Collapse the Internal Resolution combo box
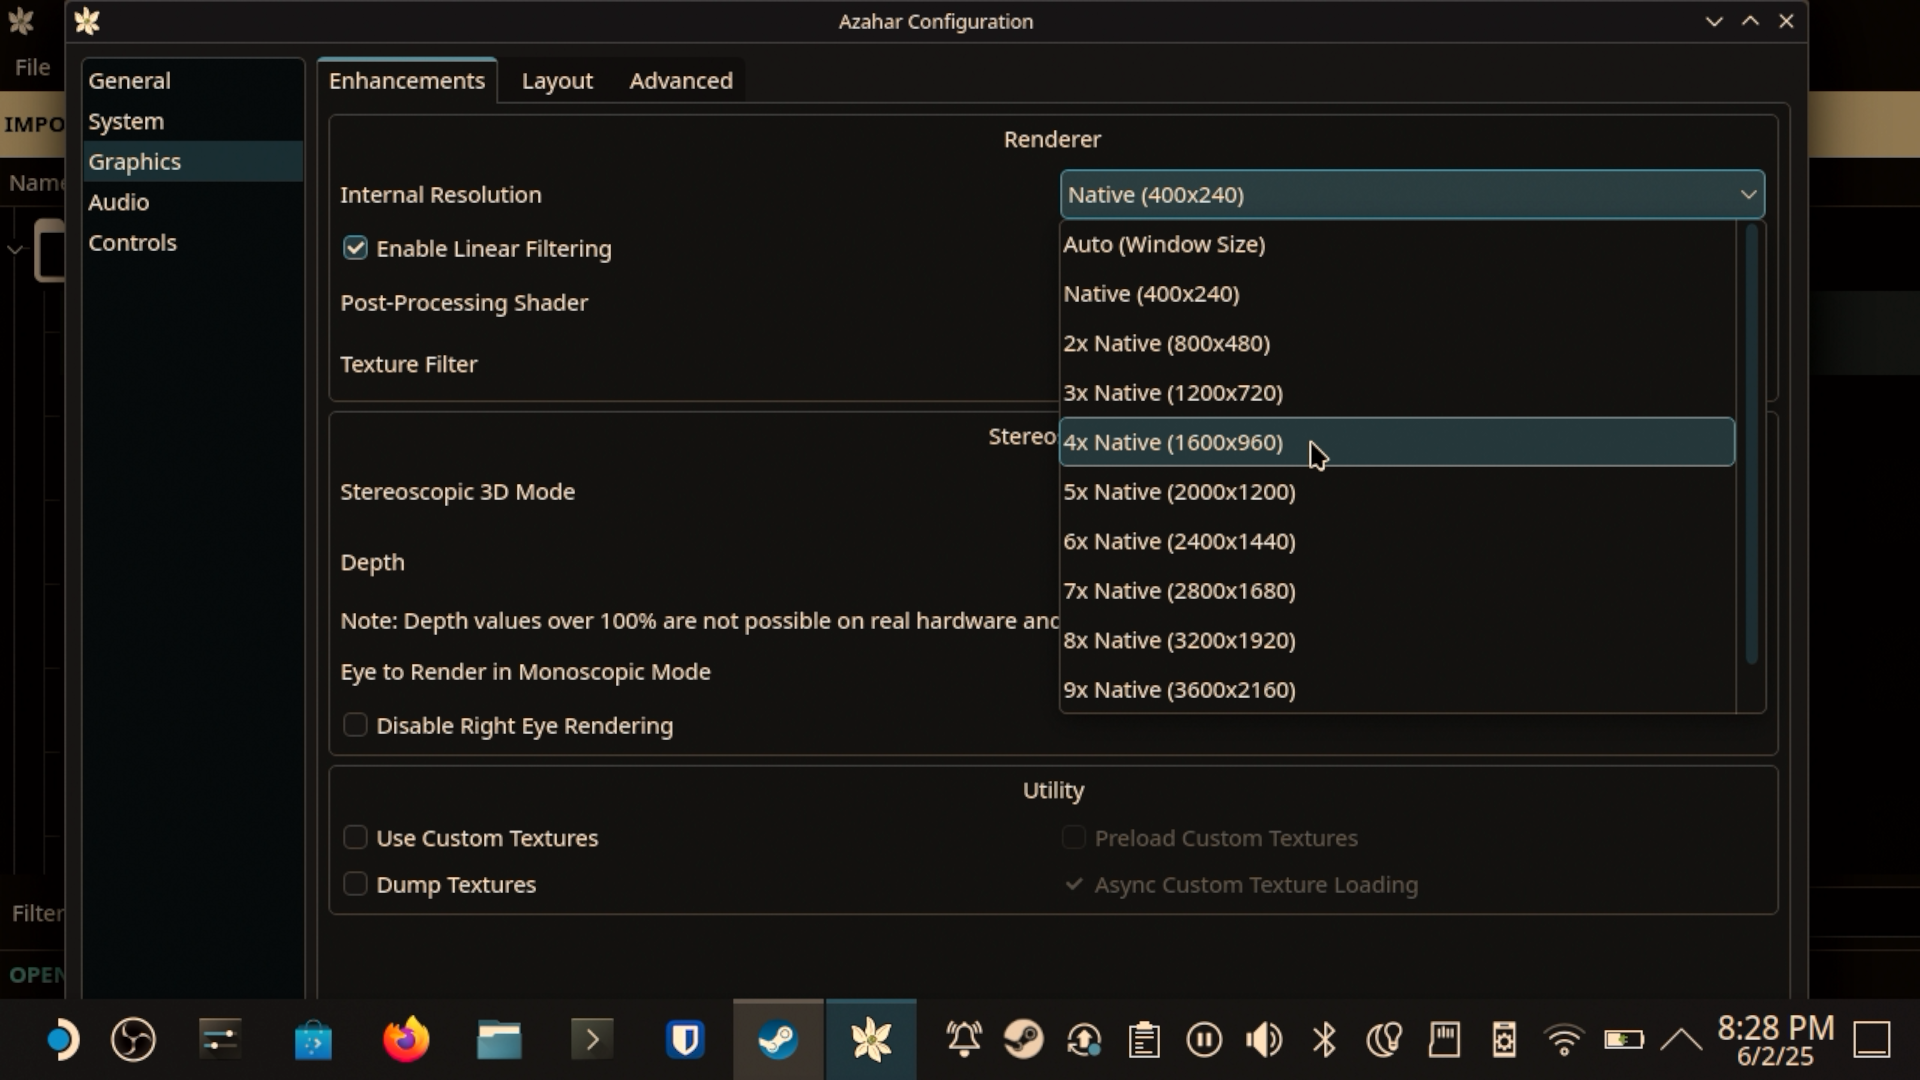This screenshot has width=1920, height=1080. 1412,194
